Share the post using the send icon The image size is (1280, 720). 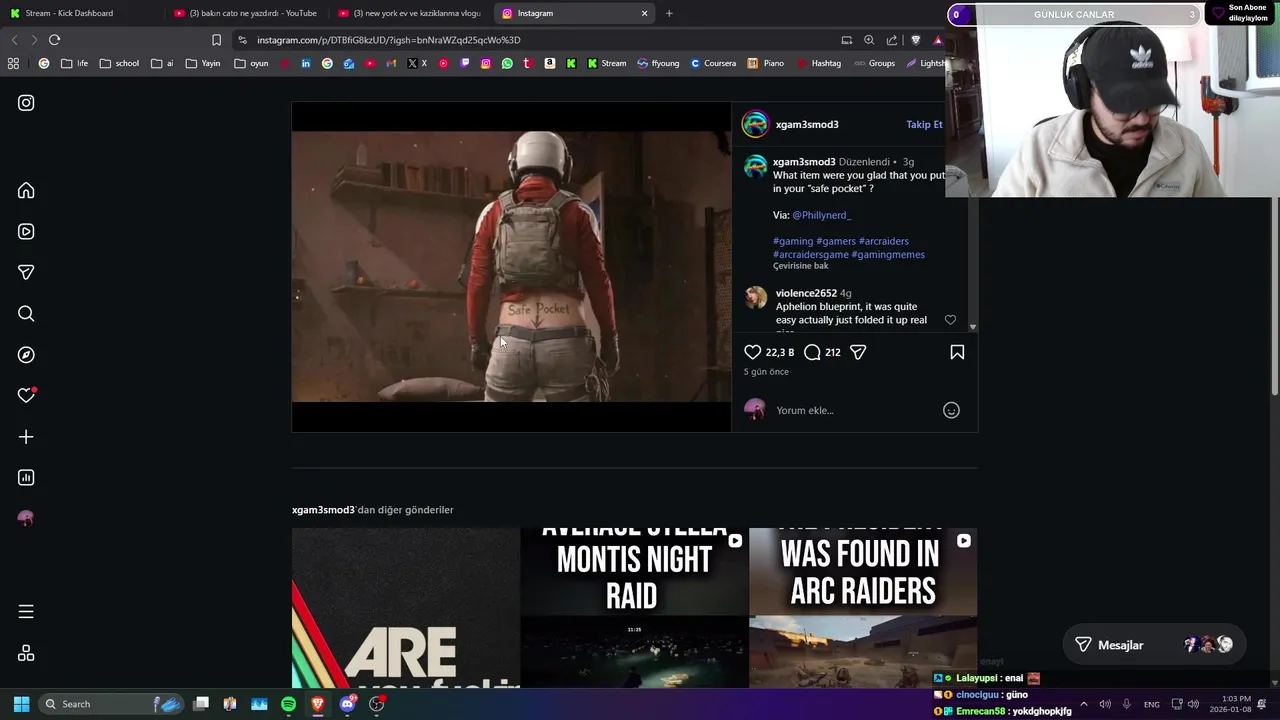click(x=858, y=352)
